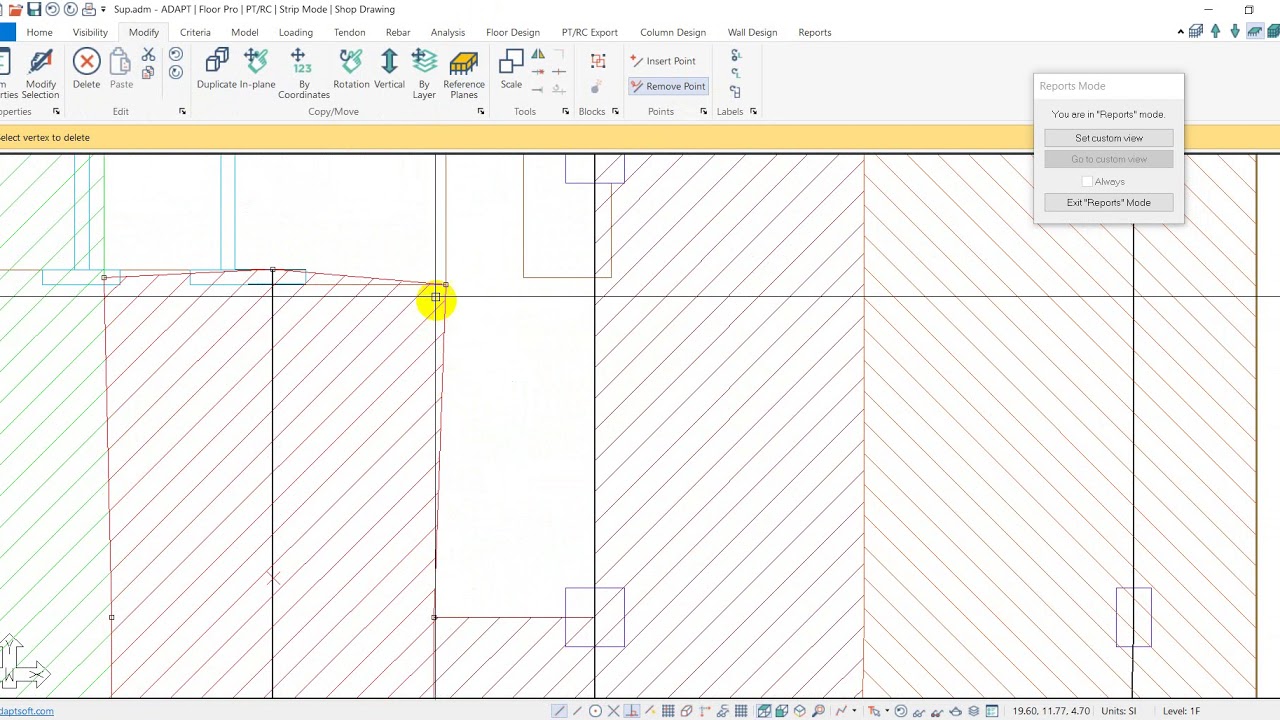
Task: Click the Exit "Reports" Mode button
Action: tap(1109, 203)
